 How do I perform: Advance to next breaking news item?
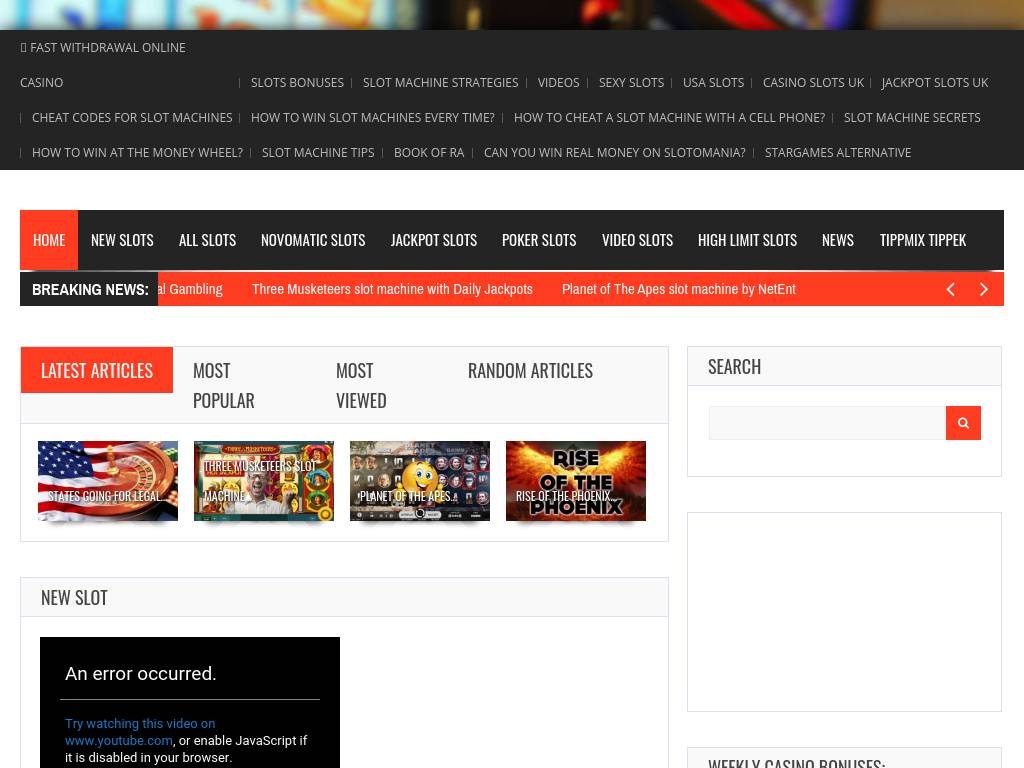coord(984,289)
